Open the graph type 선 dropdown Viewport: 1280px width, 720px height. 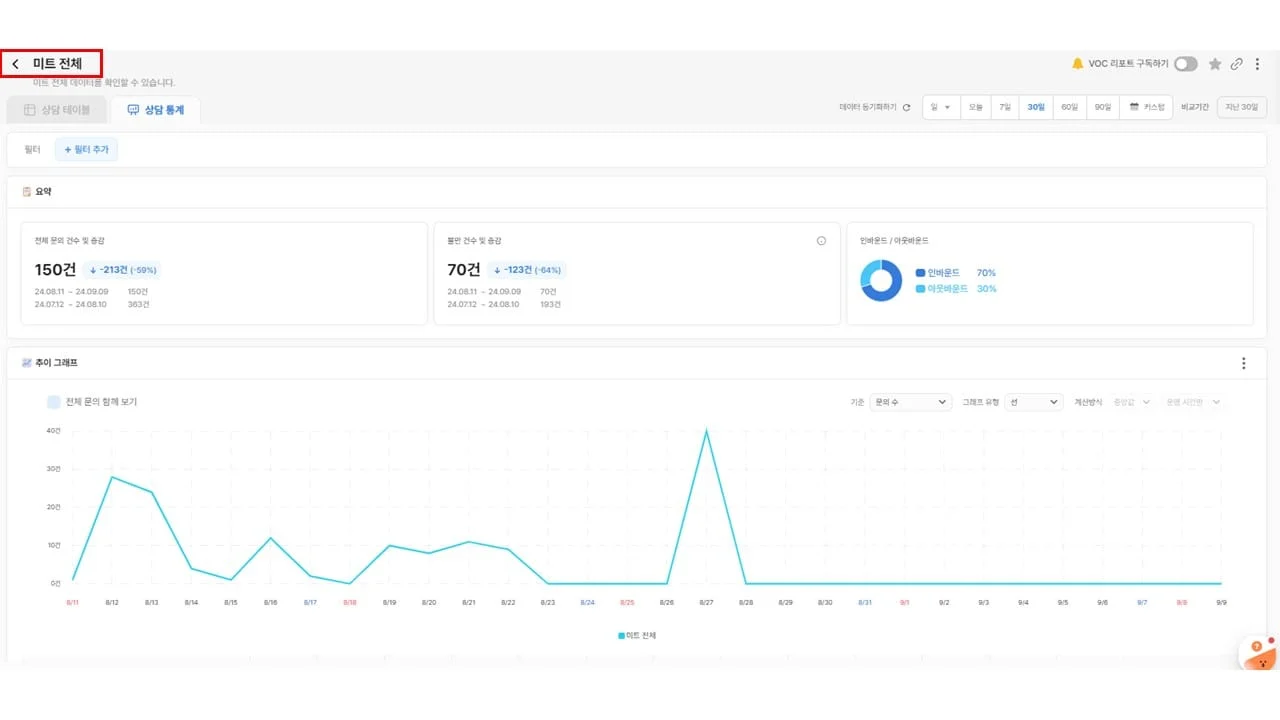[x=1033, y=402]
